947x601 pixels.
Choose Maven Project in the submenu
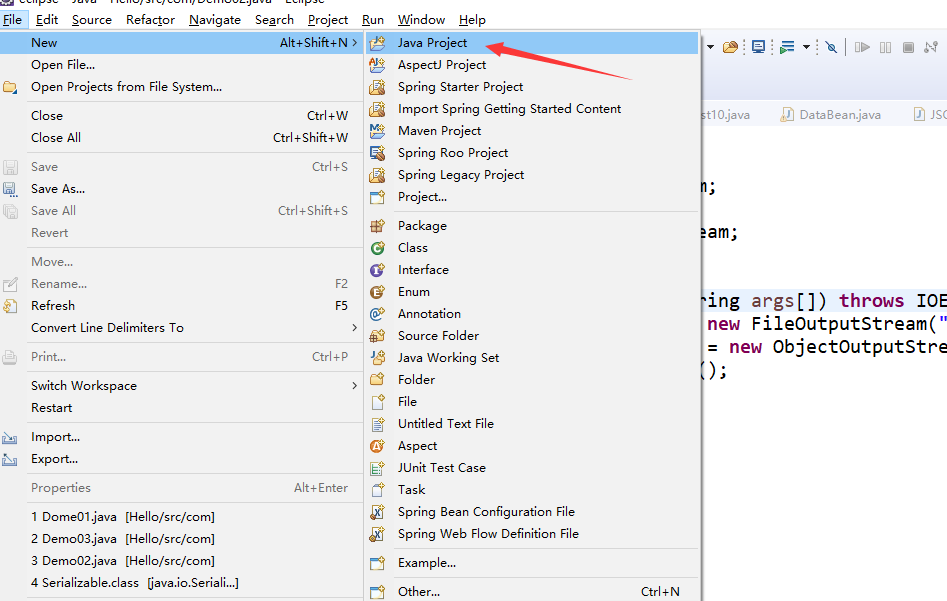[439, 131]
